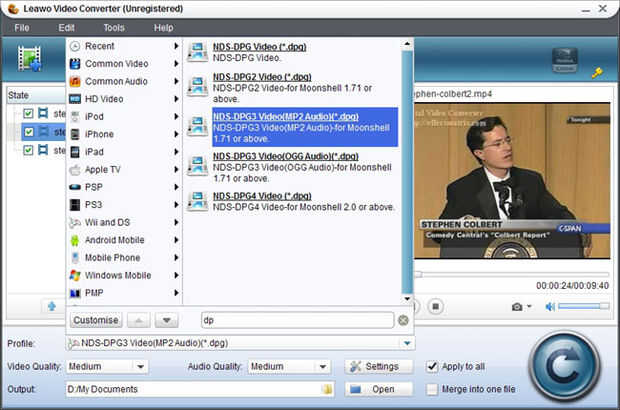Click the NDS-DPG2 Video profile icon
The width and height of the screenshot is (620, 410).
[197, 87]
